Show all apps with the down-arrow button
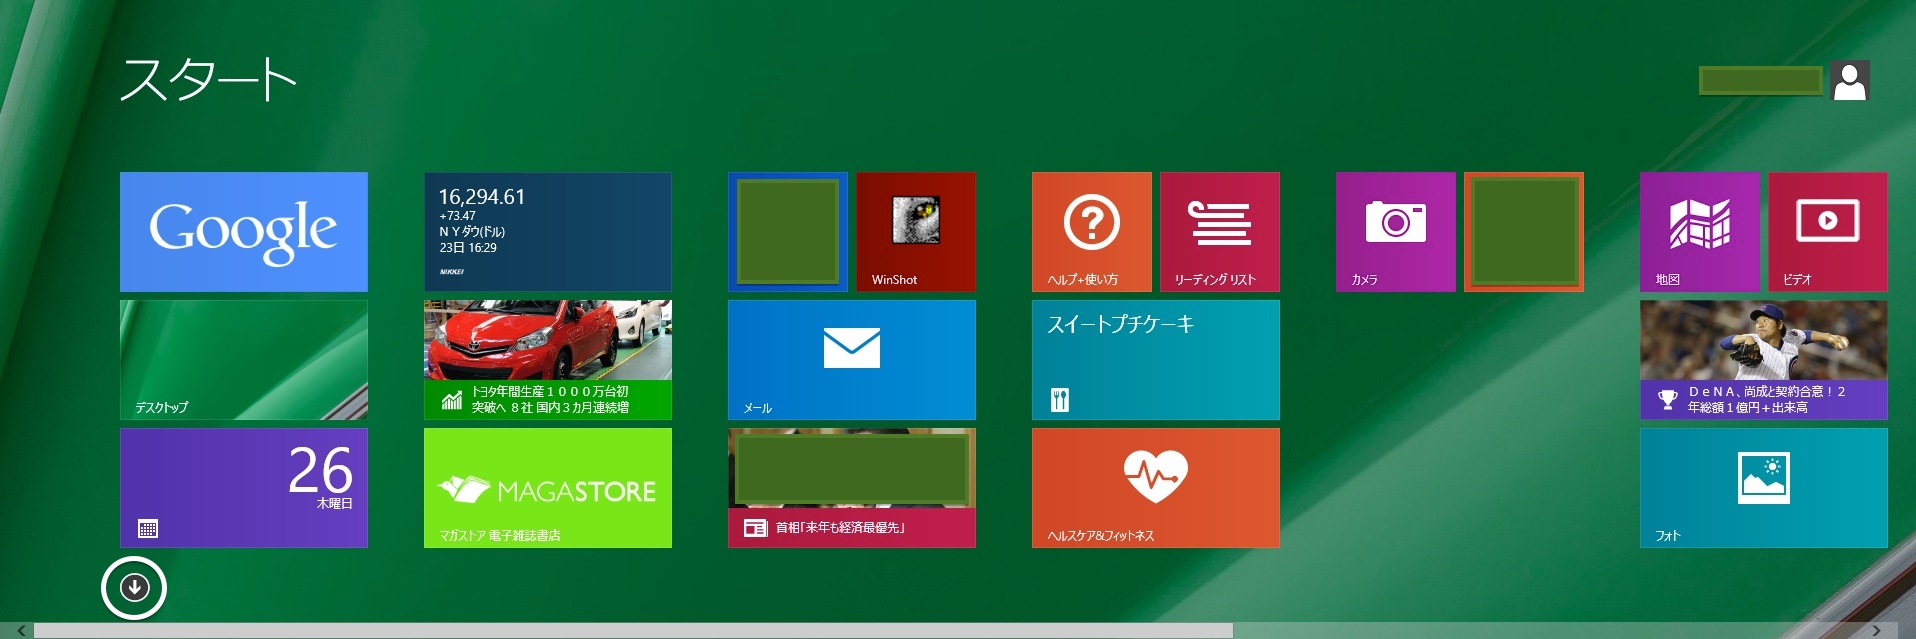Screen dimensions: 1916x639 134,588
